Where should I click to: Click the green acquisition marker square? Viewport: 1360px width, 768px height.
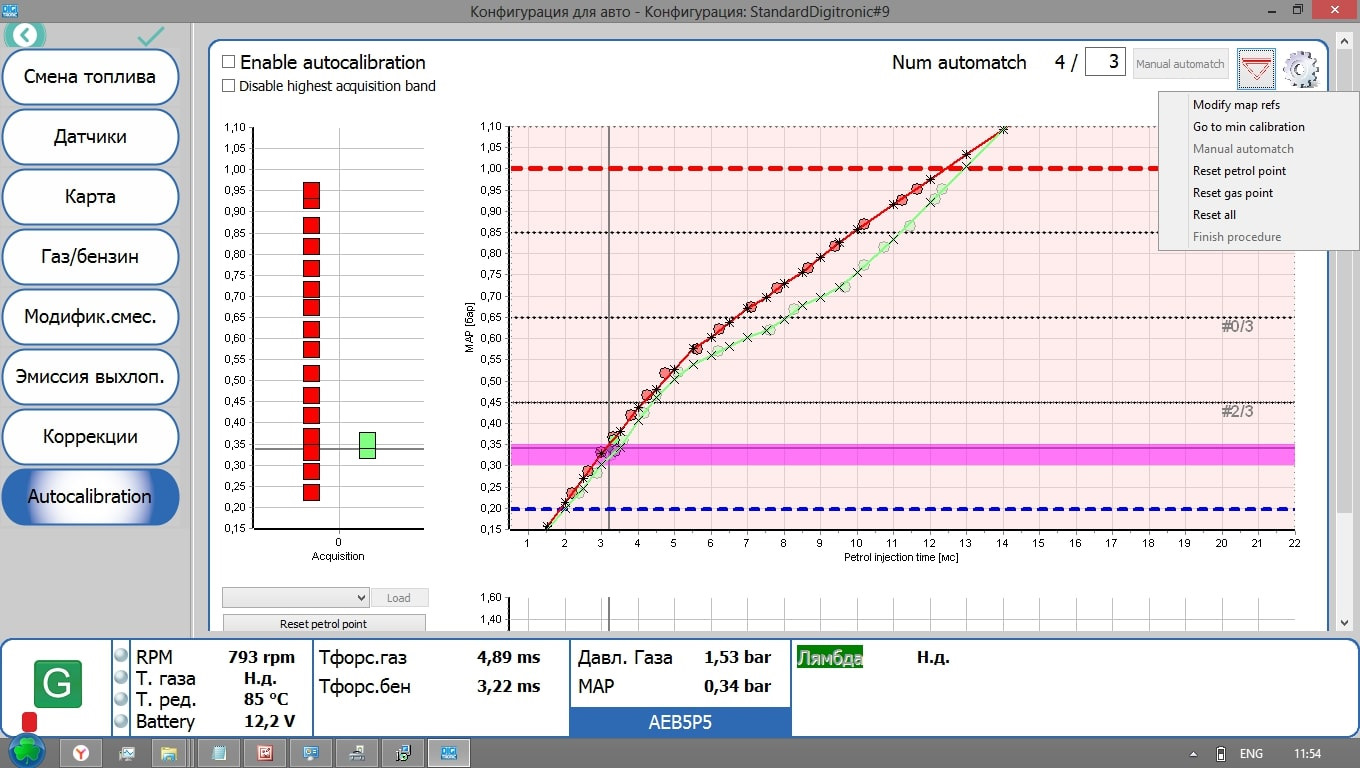[367, 445]
